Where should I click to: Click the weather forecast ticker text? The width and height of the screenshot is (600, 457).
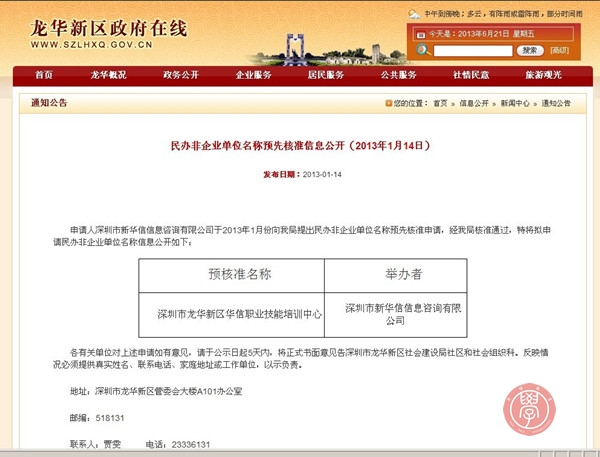pos(503,14)
